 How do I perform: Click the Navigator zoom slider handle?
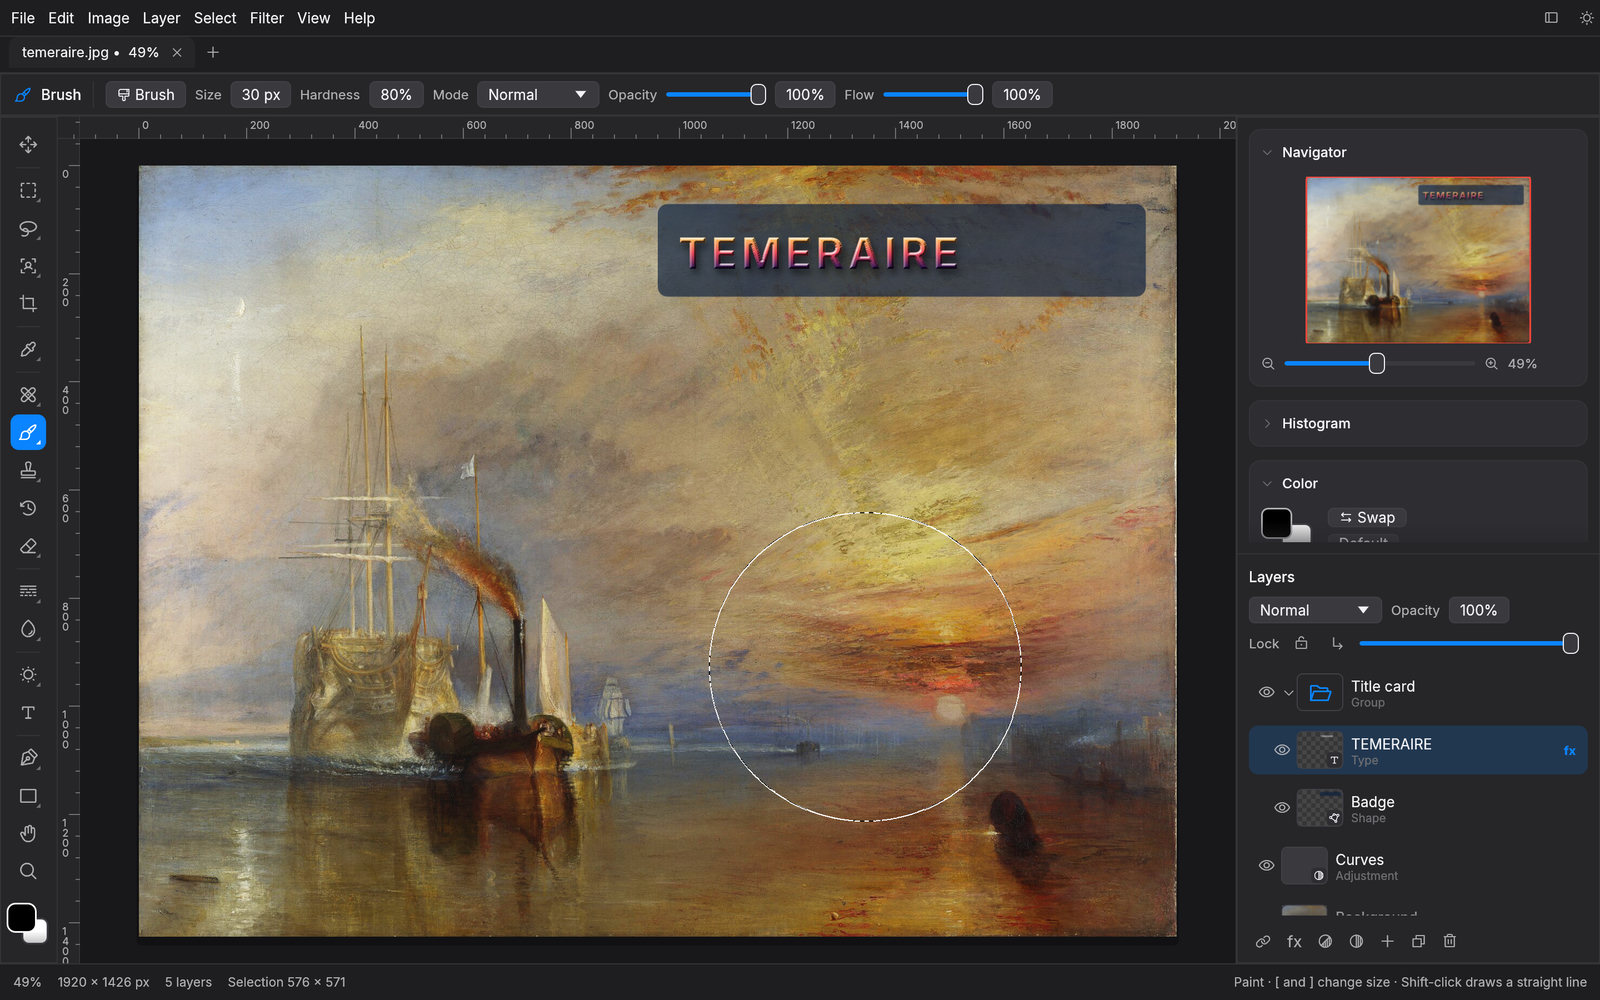pos(1377,363)
